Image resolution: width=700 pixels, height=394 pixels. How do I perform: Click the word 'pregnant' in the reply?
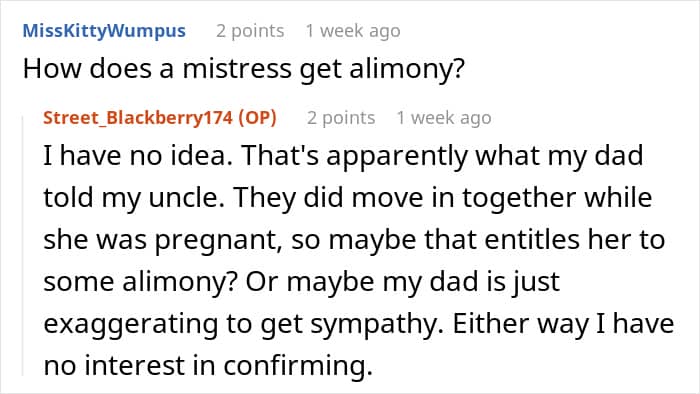point(218,240)
